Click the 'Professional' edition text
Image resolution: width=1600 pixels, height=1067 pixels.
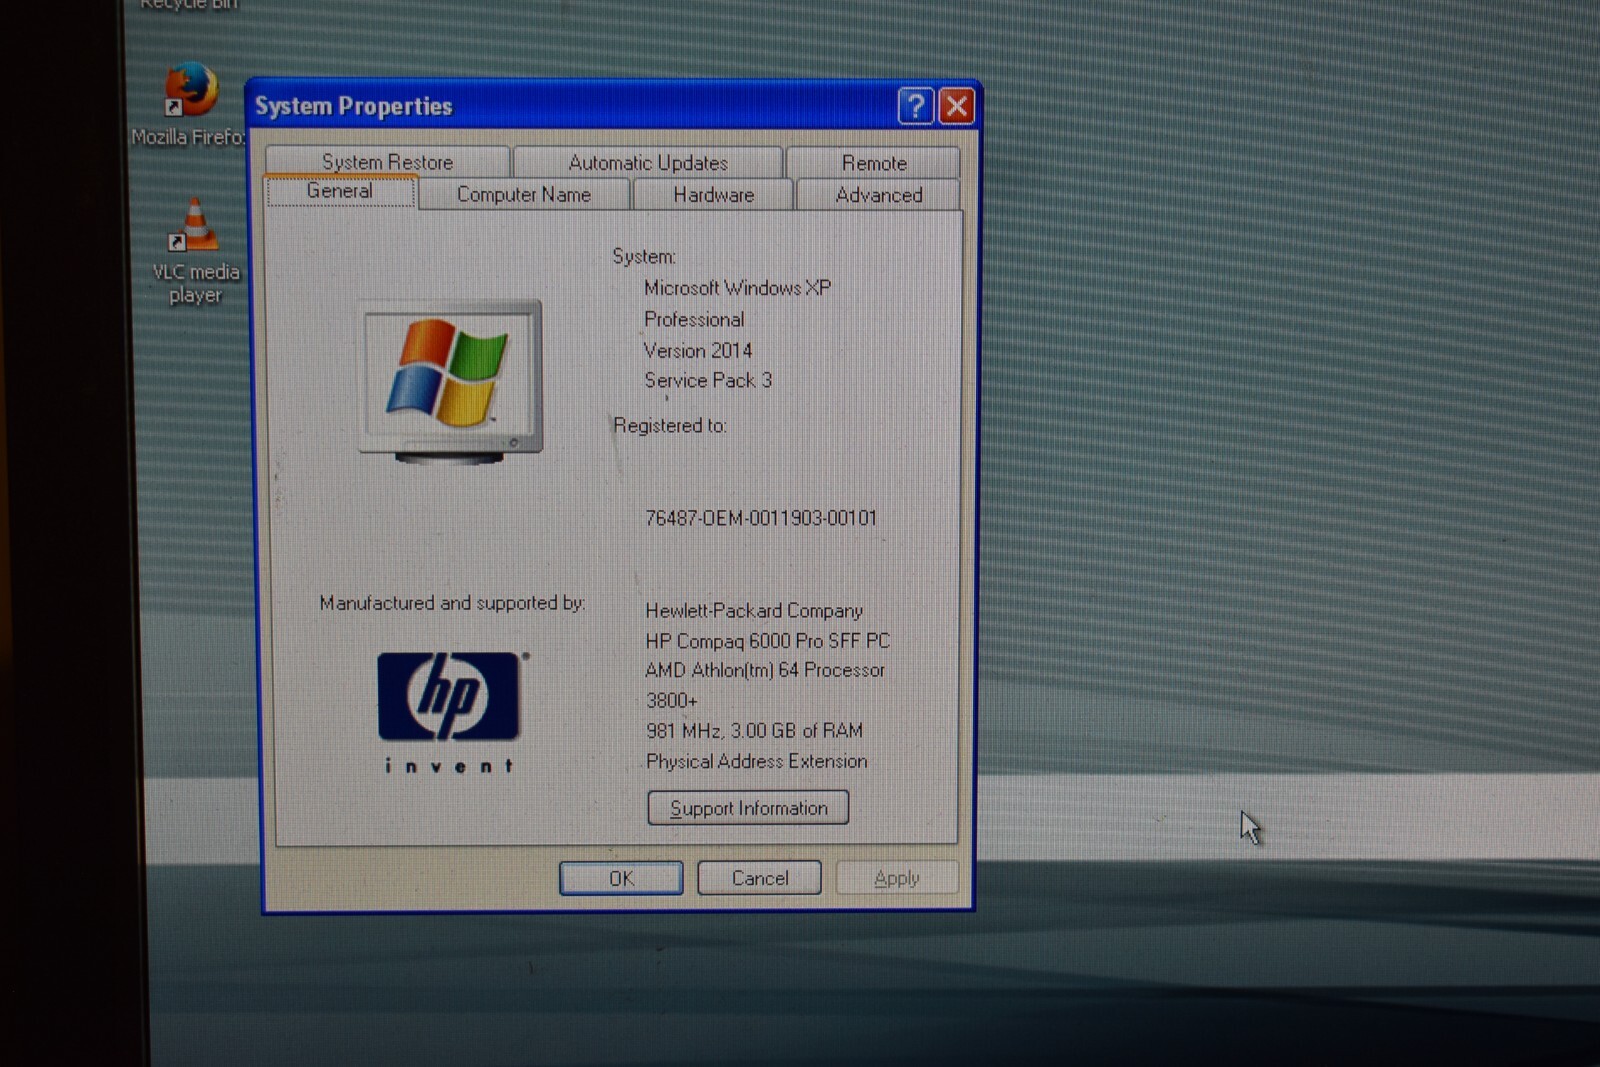point(694,320)
